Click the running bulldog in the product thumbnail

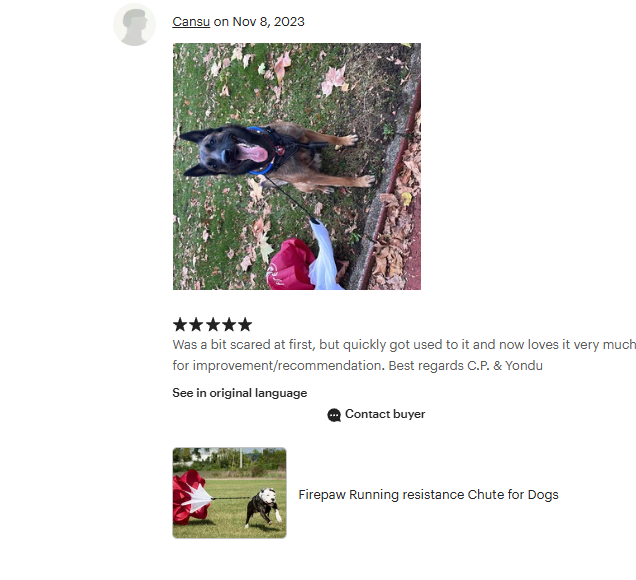tap(263, 507)
